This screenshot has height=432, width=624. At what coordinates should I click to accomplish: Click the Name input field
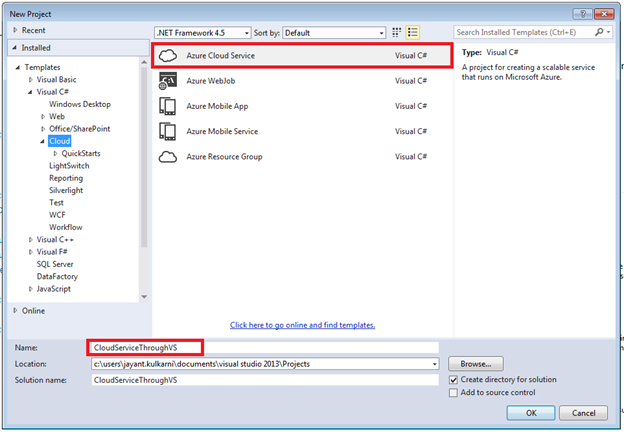[265, 348]
